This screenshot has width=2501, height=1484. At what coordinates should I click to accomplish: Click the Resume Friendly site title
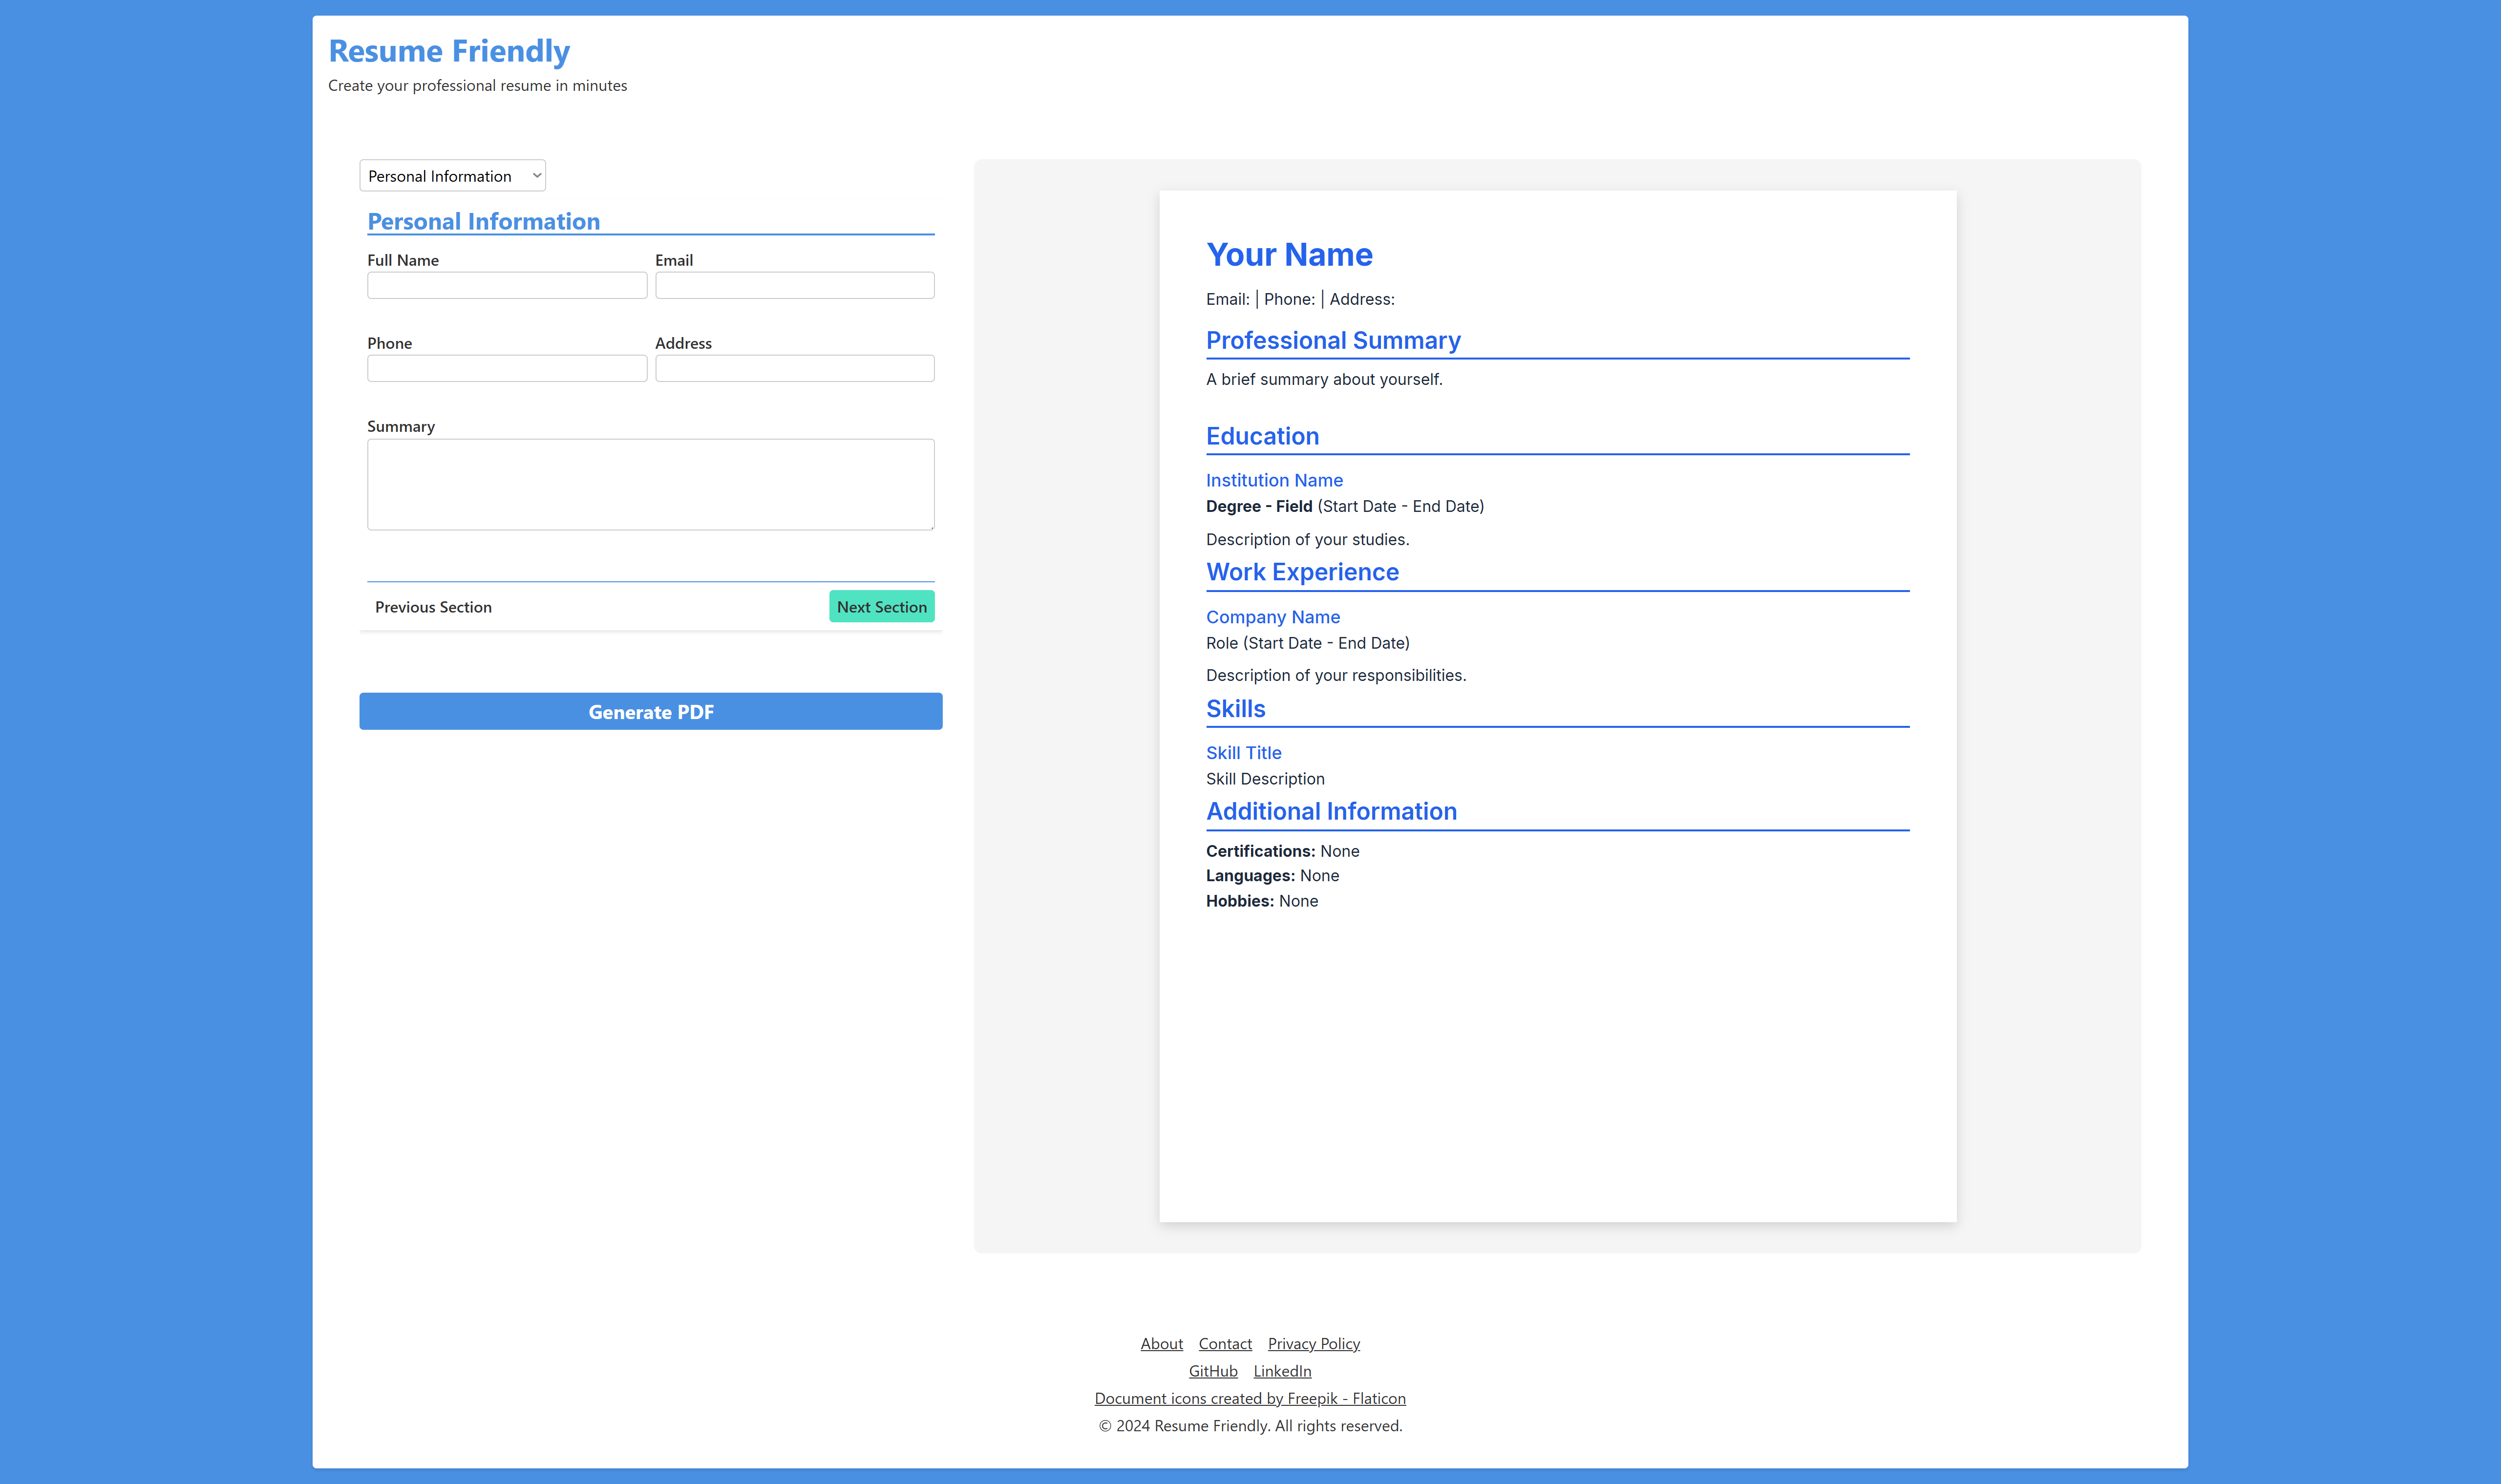[449, 51]
